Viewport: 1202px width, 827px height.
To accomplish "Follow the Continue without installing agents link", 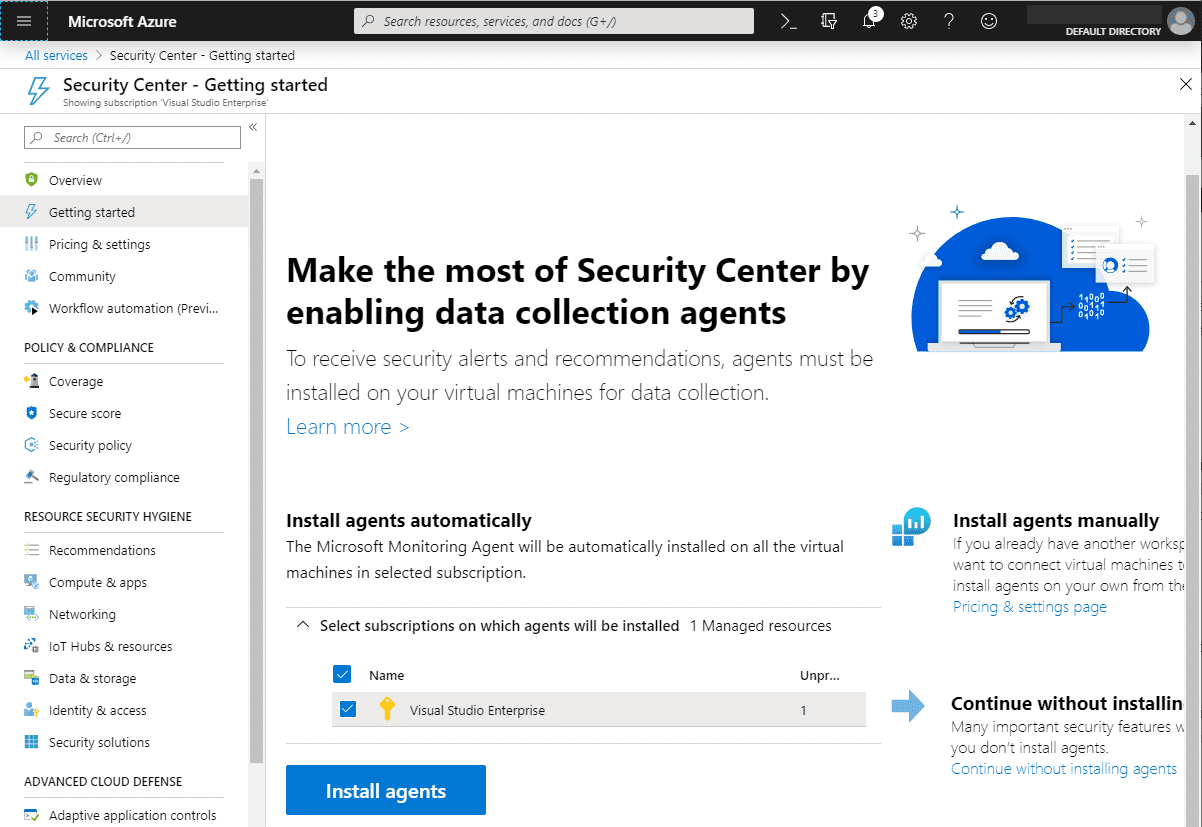I will 1063,768.
